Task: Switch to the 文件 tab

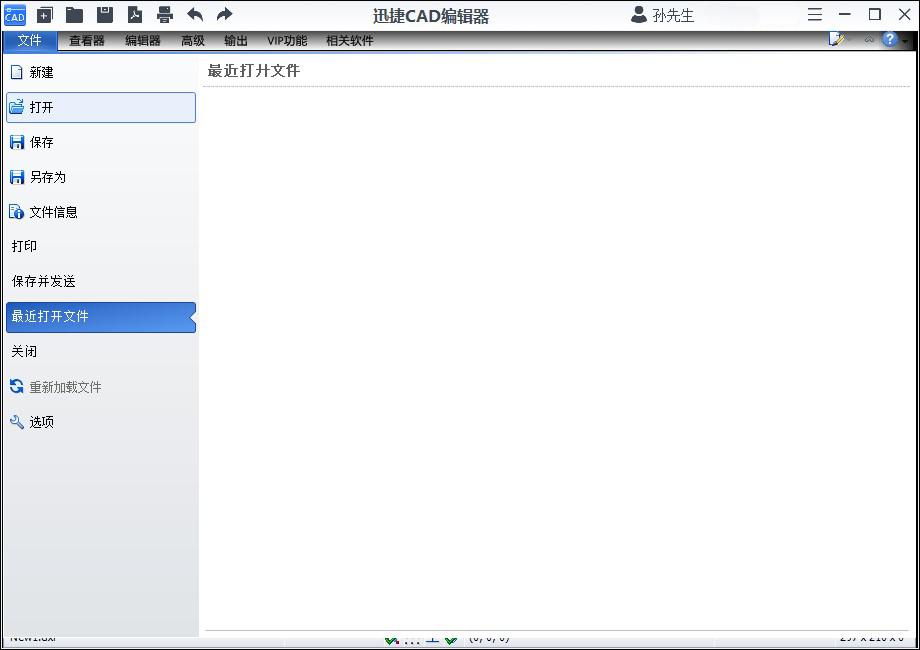Action: click(29, 40)
